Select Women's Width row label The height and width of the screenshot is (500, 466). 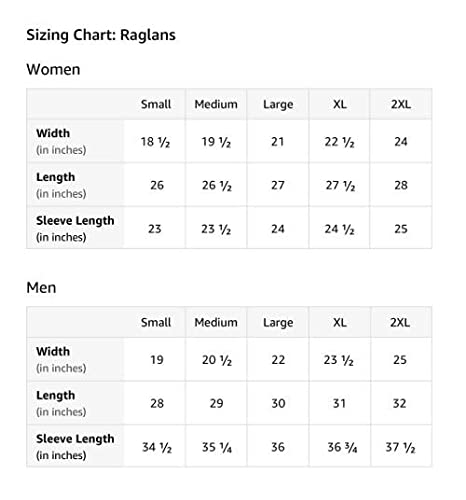point(61,141)
